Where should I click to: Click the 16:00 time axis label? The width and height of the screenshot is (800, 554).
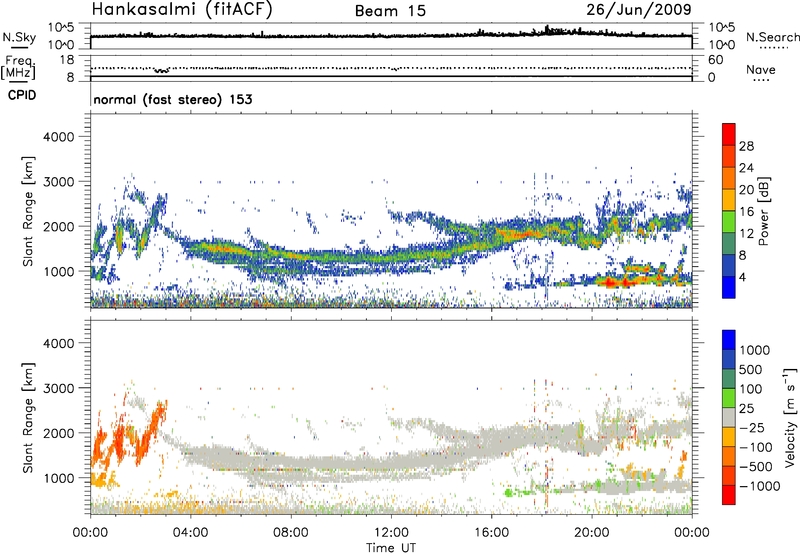(x=491, y=533)
